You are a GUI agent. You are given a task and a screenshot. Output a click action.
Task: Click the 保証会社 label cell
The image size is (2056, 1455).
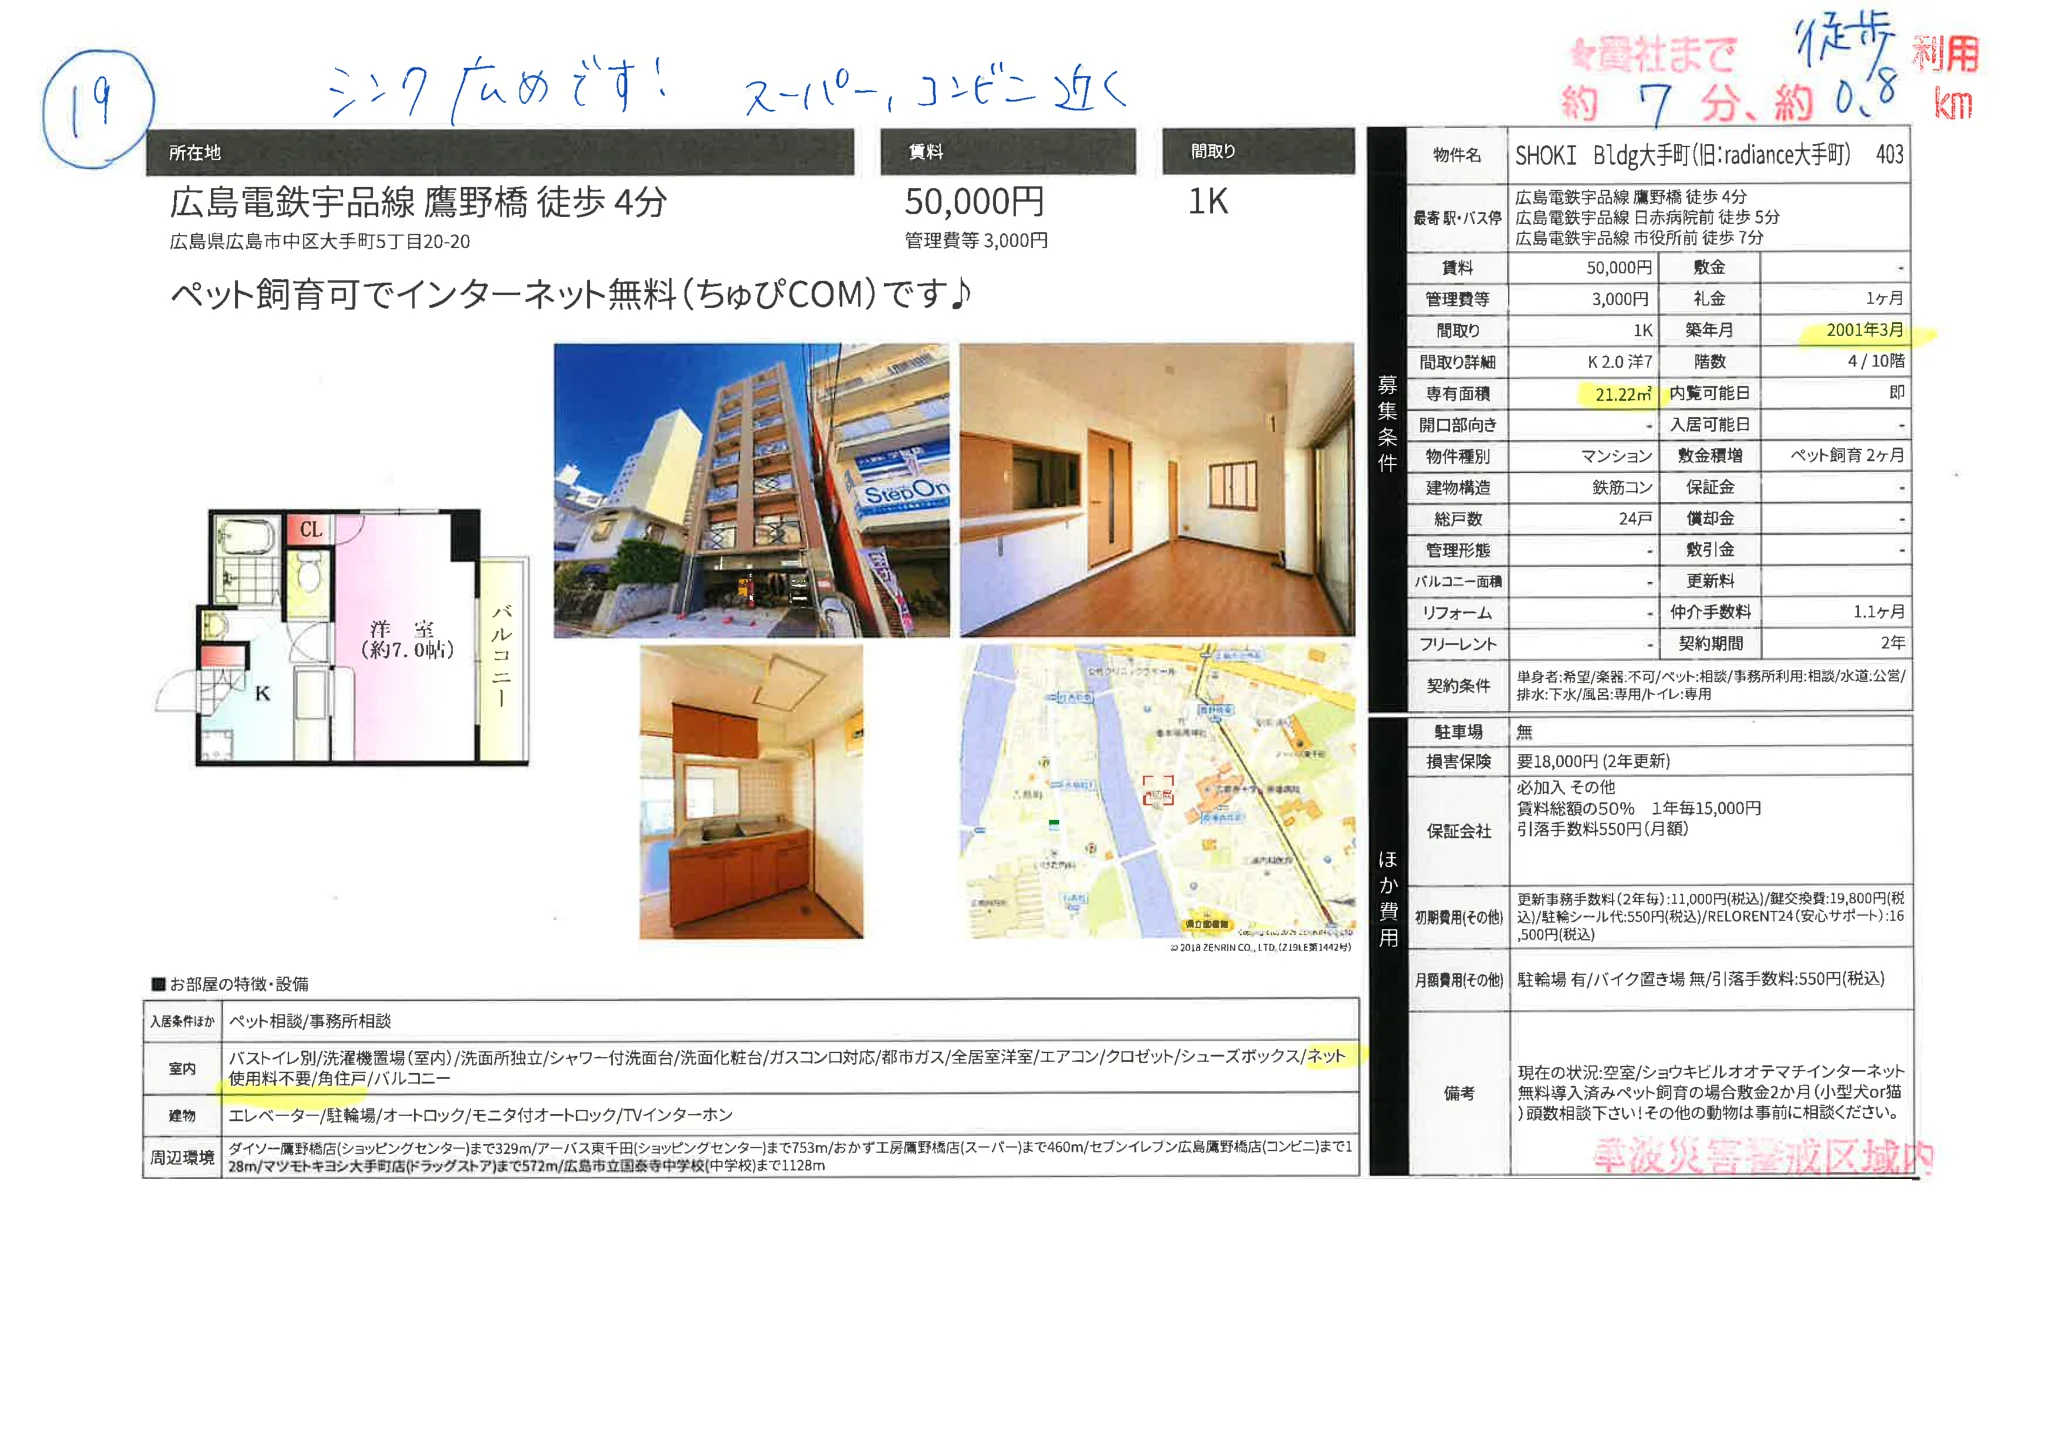pos(1458,831)
